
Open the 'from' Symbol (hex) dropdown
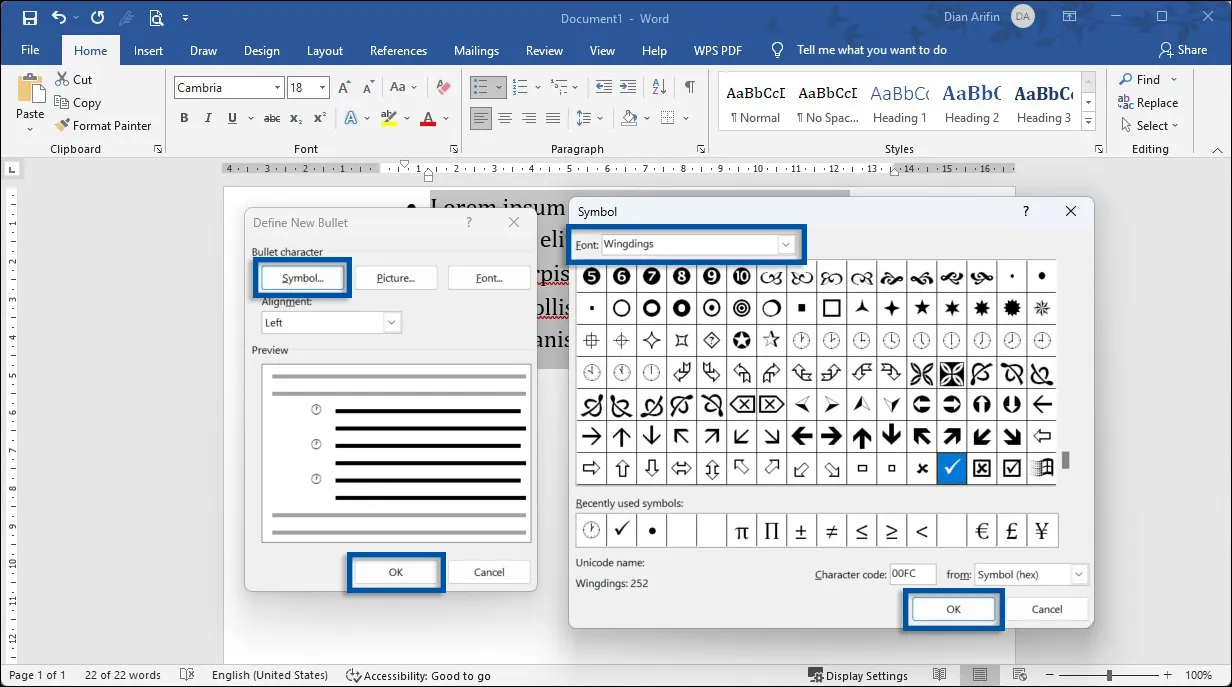pyautogui.click(x=1078, y=575)
